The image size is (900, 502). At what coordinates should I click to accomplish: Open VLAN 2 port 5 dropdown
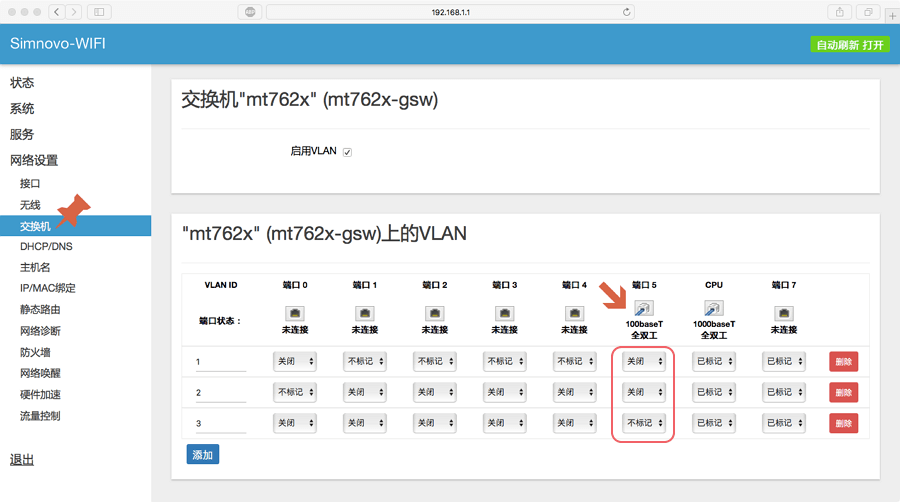[643, 392]
